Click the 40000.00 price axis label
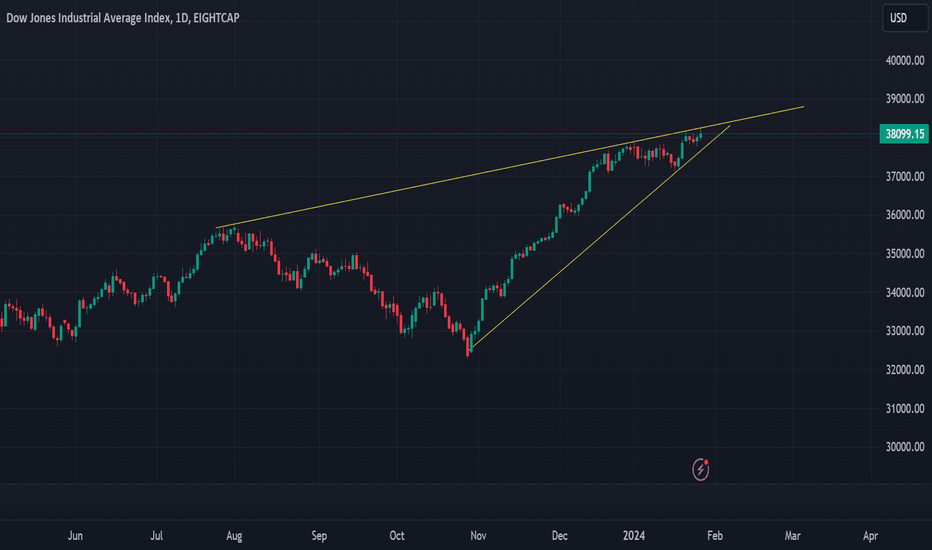Screen dimensions: 932x550 (905, 60)
